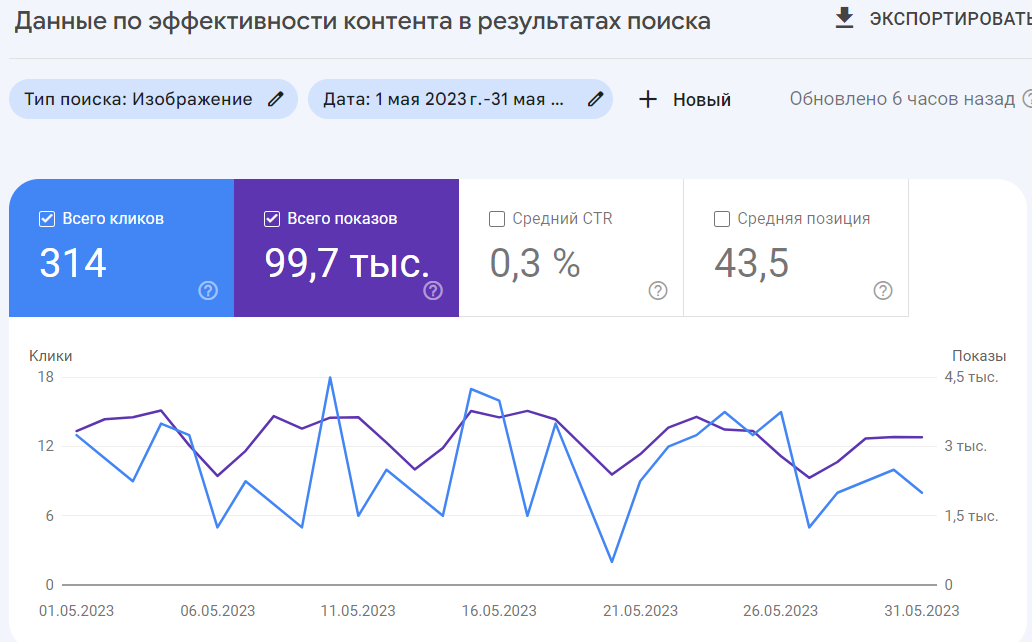
Task: Enable the Средний CTR checkbox
Action: pyautogui.click(x=498, y=217)
